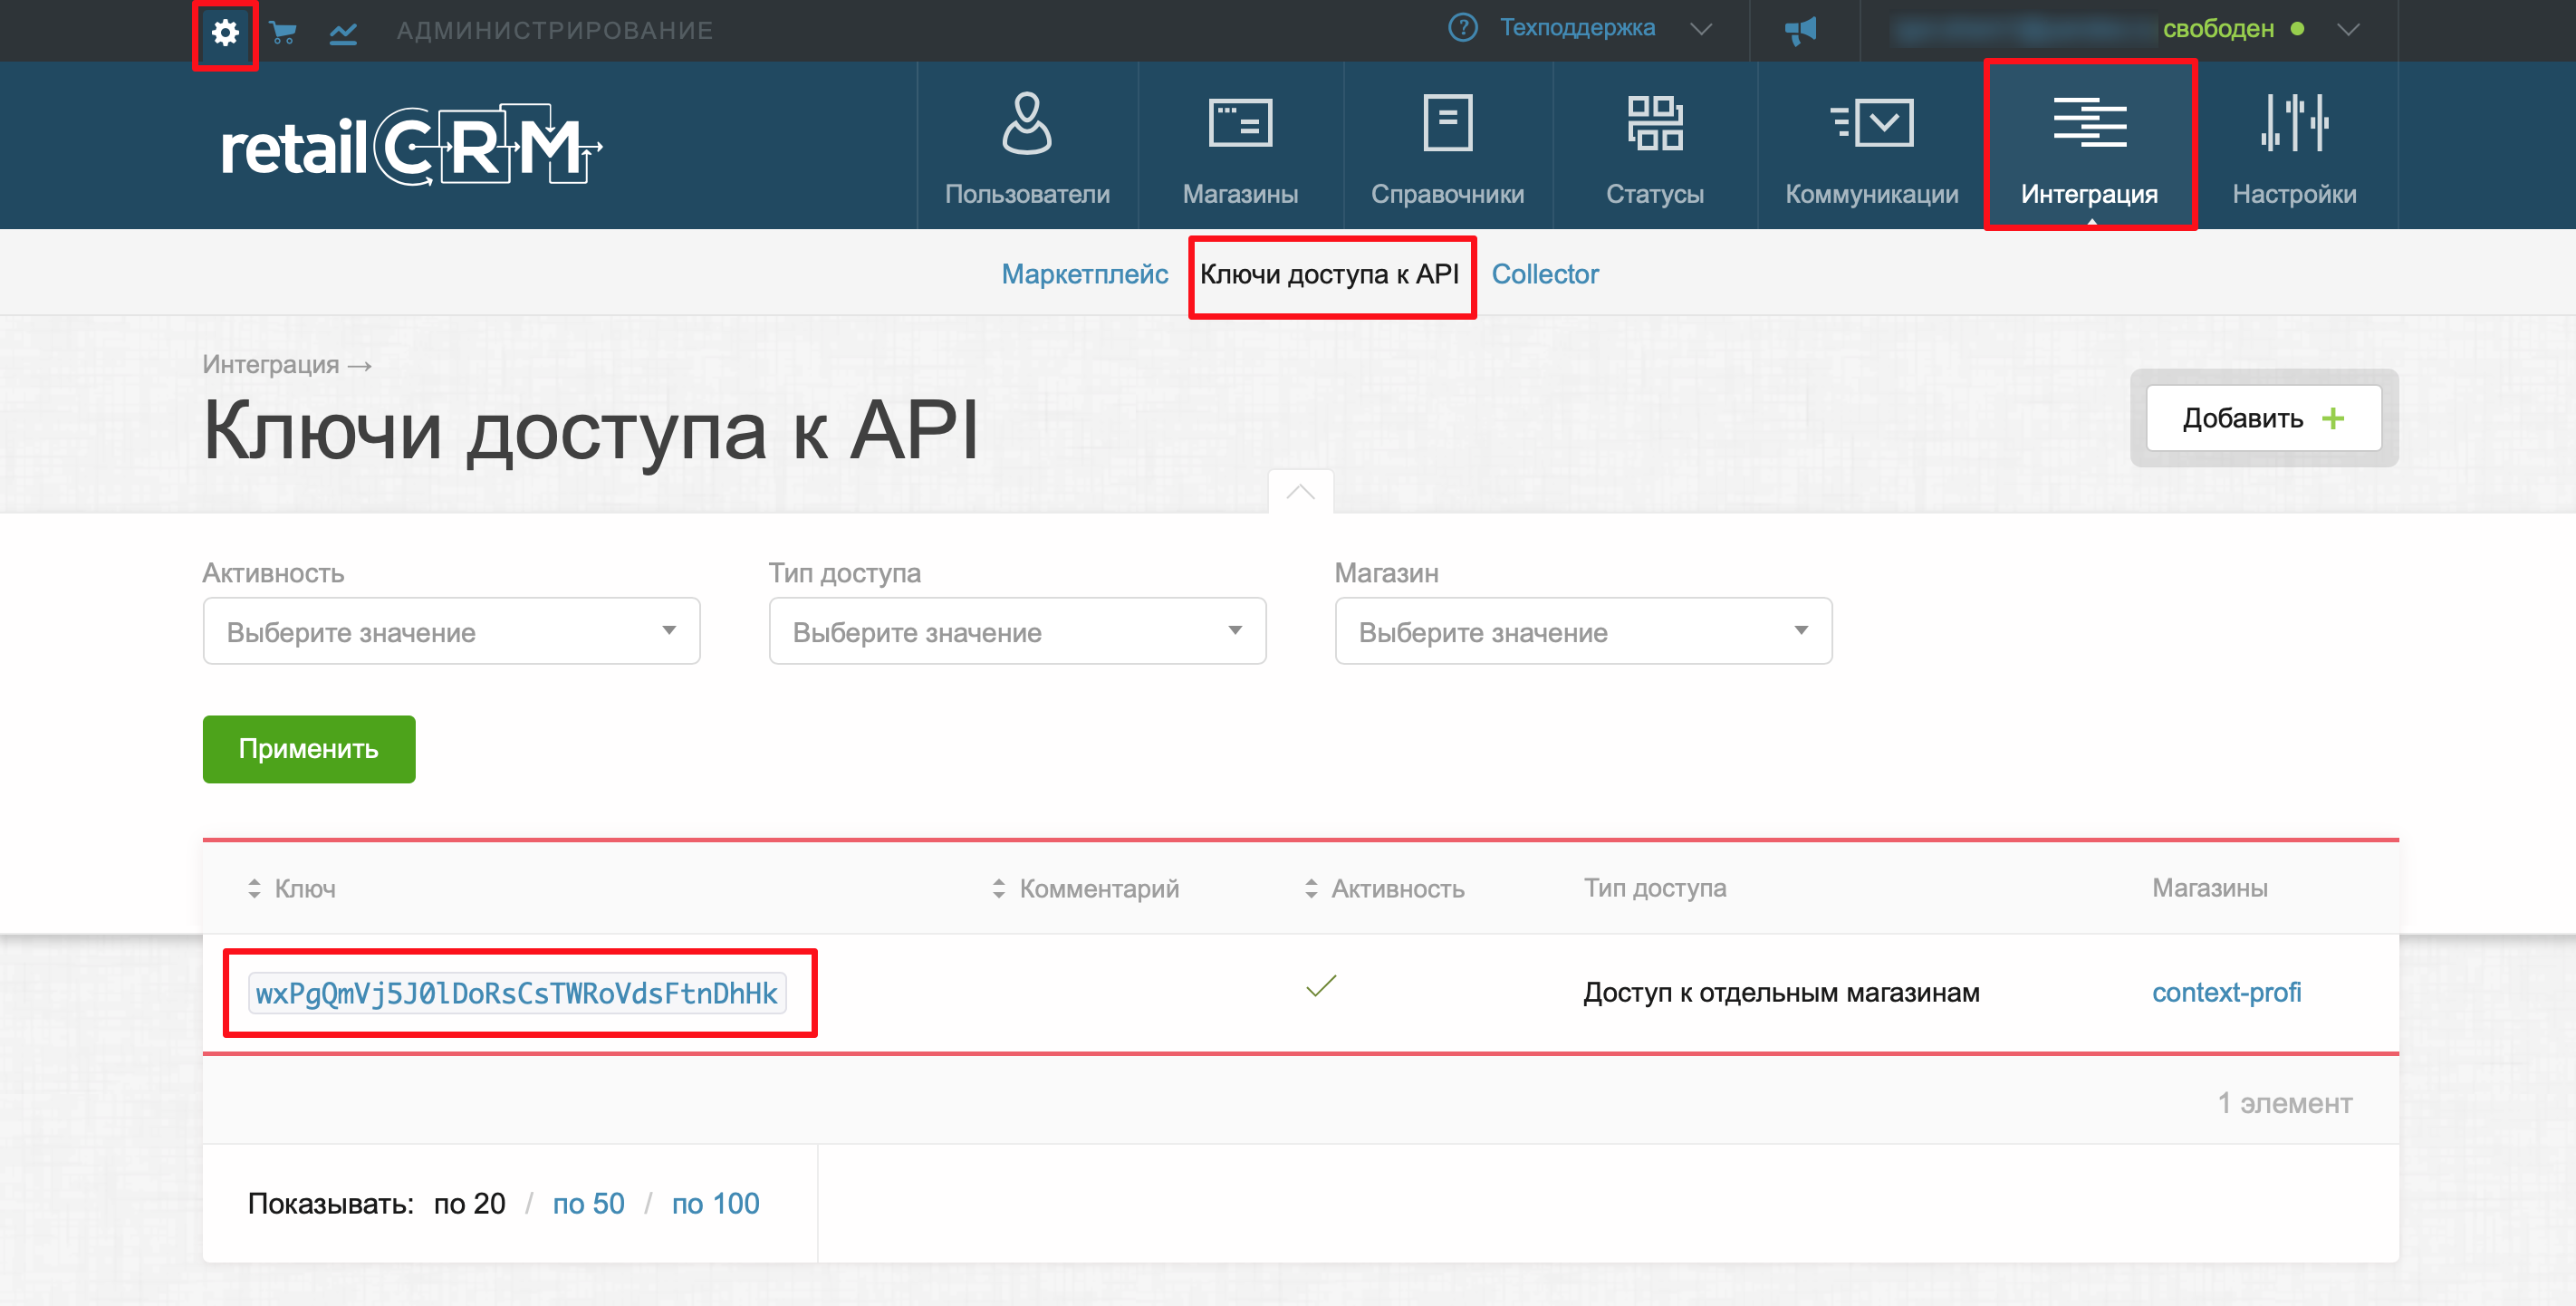Click the activity checkmark in key row
This screenshot has height=1306, width=2576.
tap(1320, 986)
